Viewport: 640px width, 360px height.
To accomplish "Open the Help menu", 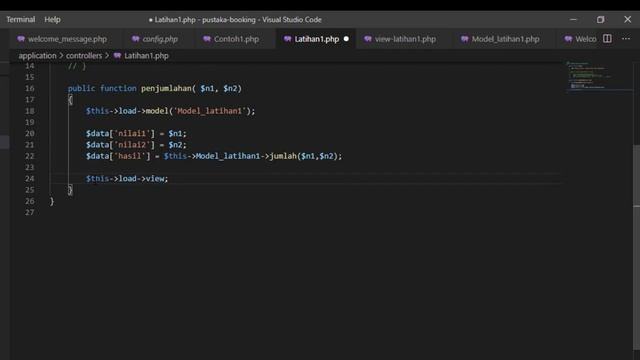I will (x=52, y=19).
